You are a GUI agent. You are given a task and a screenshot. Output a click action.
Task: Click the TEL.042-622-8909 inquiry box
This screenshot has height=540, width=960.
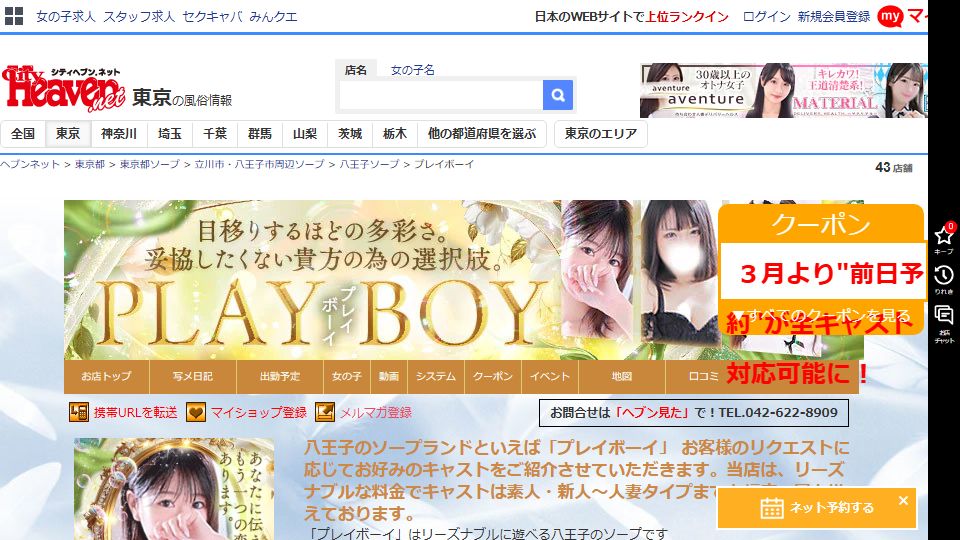pyautogui.click(x=694, y=413)
